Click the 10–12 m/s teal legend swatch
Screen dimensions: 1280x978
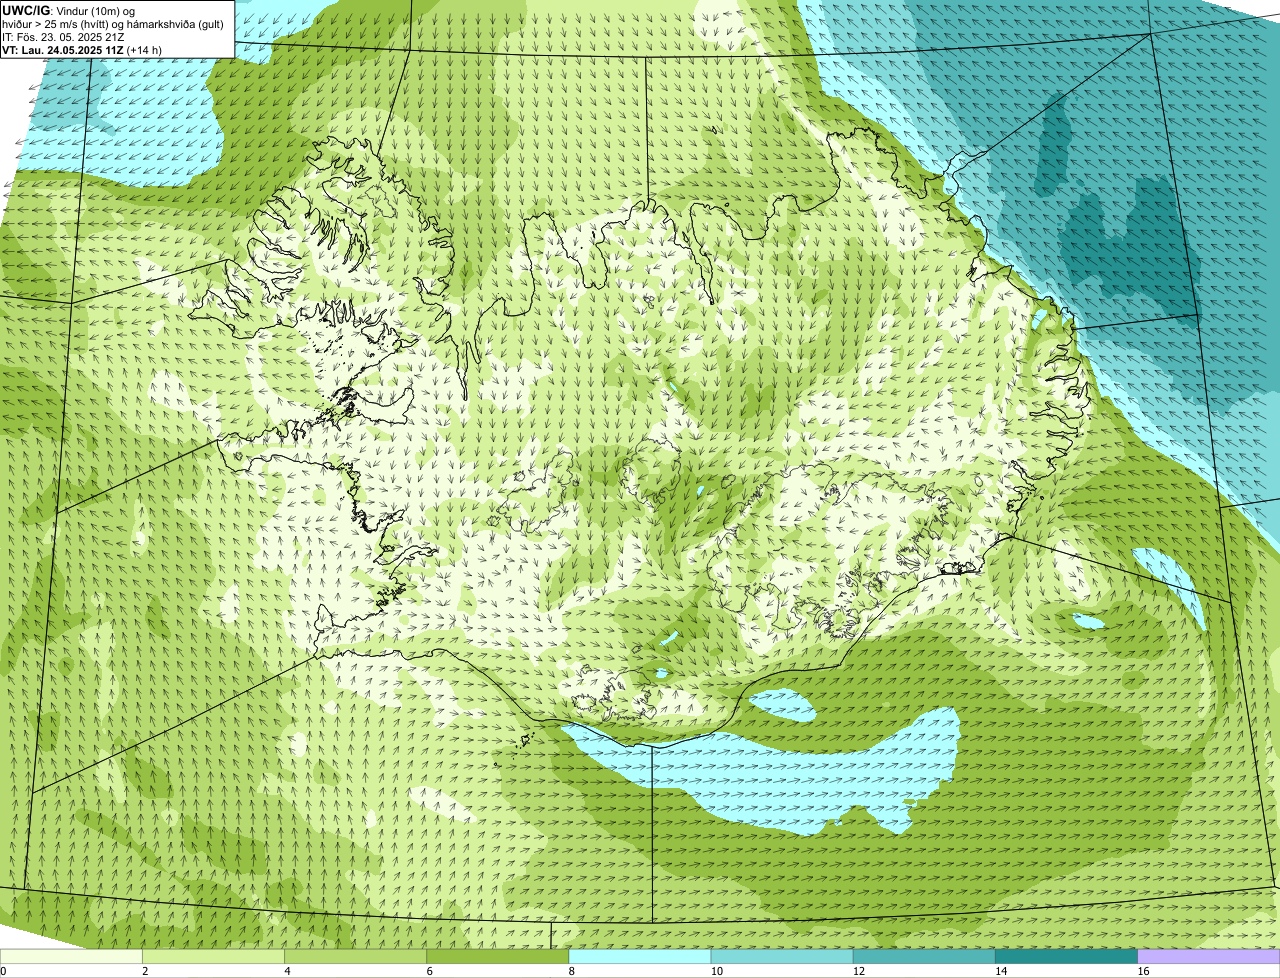click(x=782, y=957)
